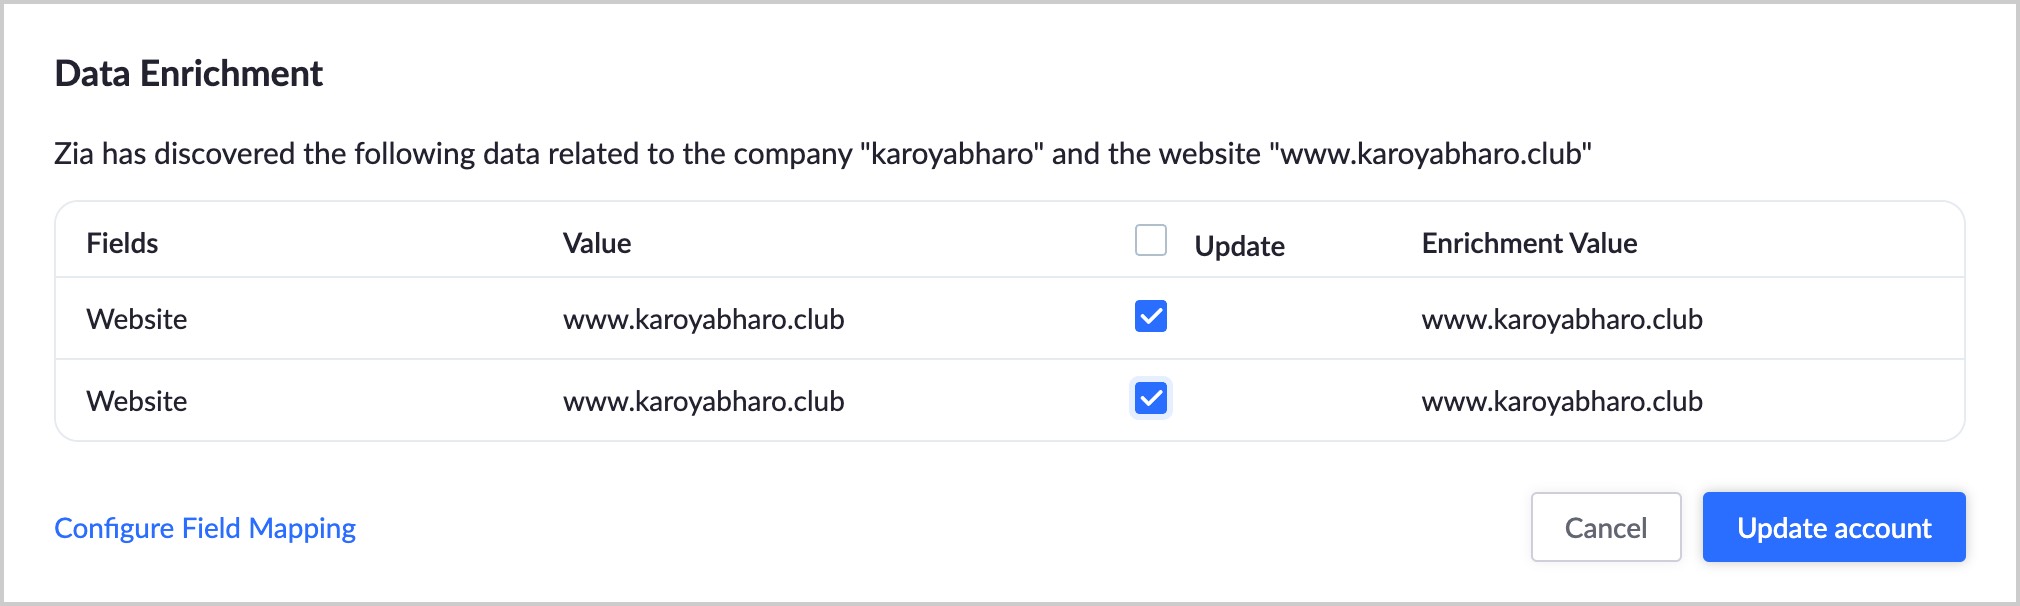2020x606 pixels.
Task: Click the second row's Website field label
Action: pos(137,401)
